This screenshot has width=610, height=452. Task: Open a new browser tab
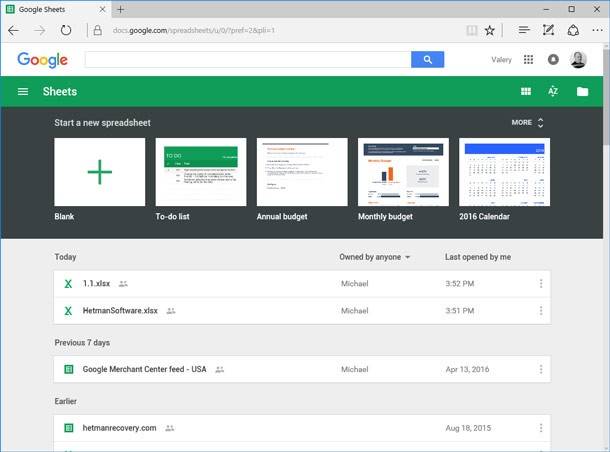[x=121, y=9]
